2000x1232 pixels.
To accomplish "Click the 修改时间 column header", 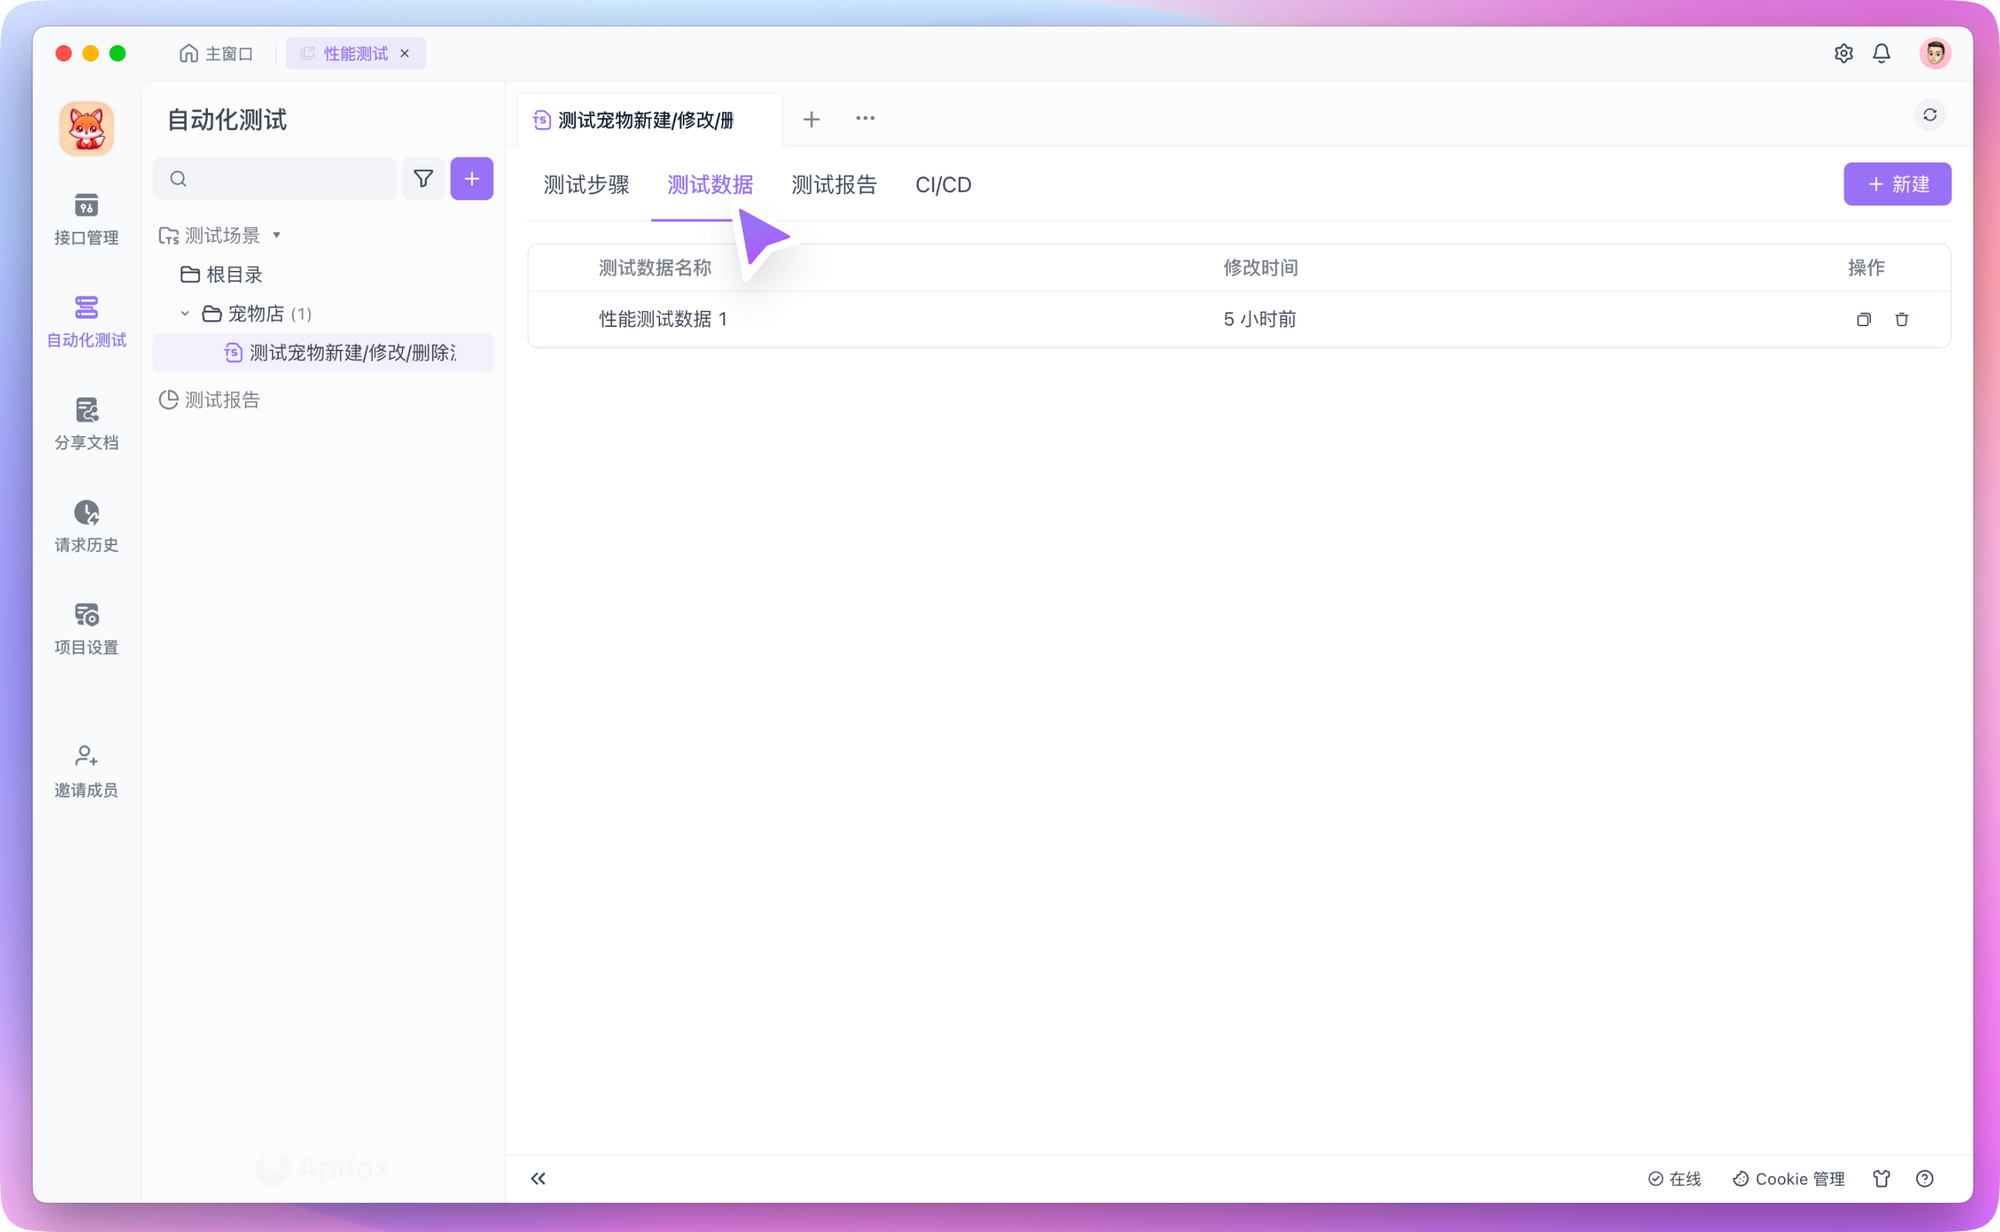I will pyautogui.click(x=1260, y=268).
